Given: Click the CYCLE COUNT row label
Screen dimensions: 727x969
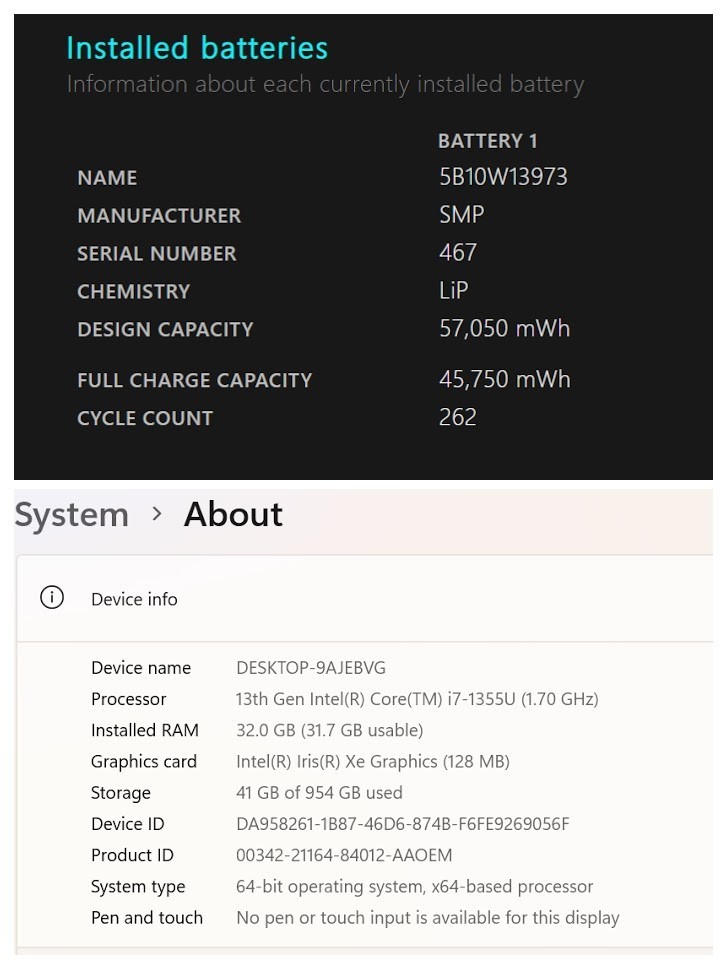Looking at the screenshot, I should tap(145, 418).
